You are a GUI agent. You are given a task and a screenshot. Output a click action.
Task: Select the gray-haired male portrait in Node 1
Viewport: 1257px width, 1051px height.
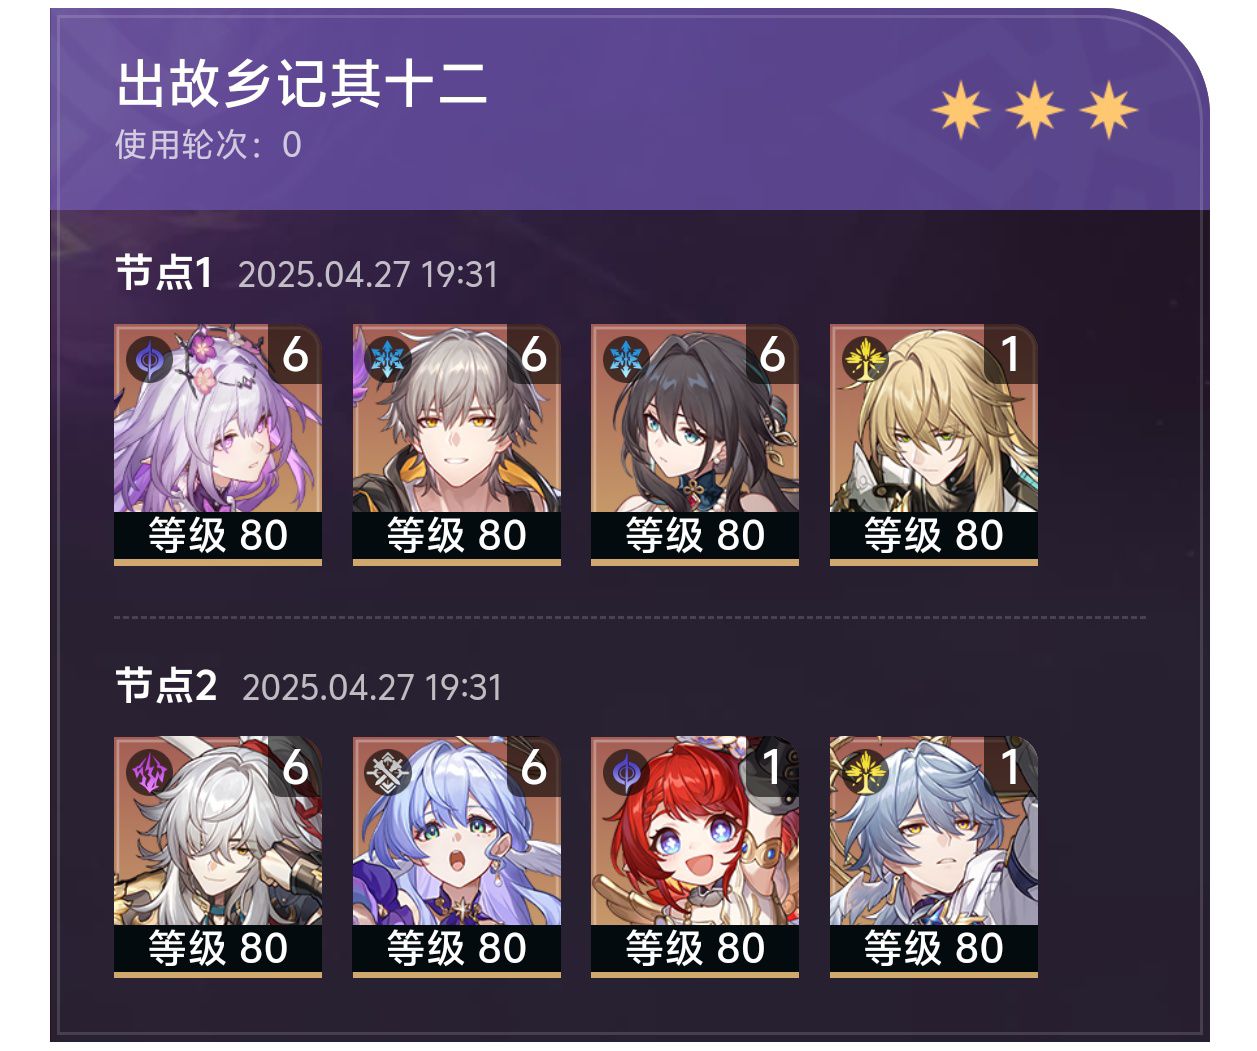click(x=456, y=444)
